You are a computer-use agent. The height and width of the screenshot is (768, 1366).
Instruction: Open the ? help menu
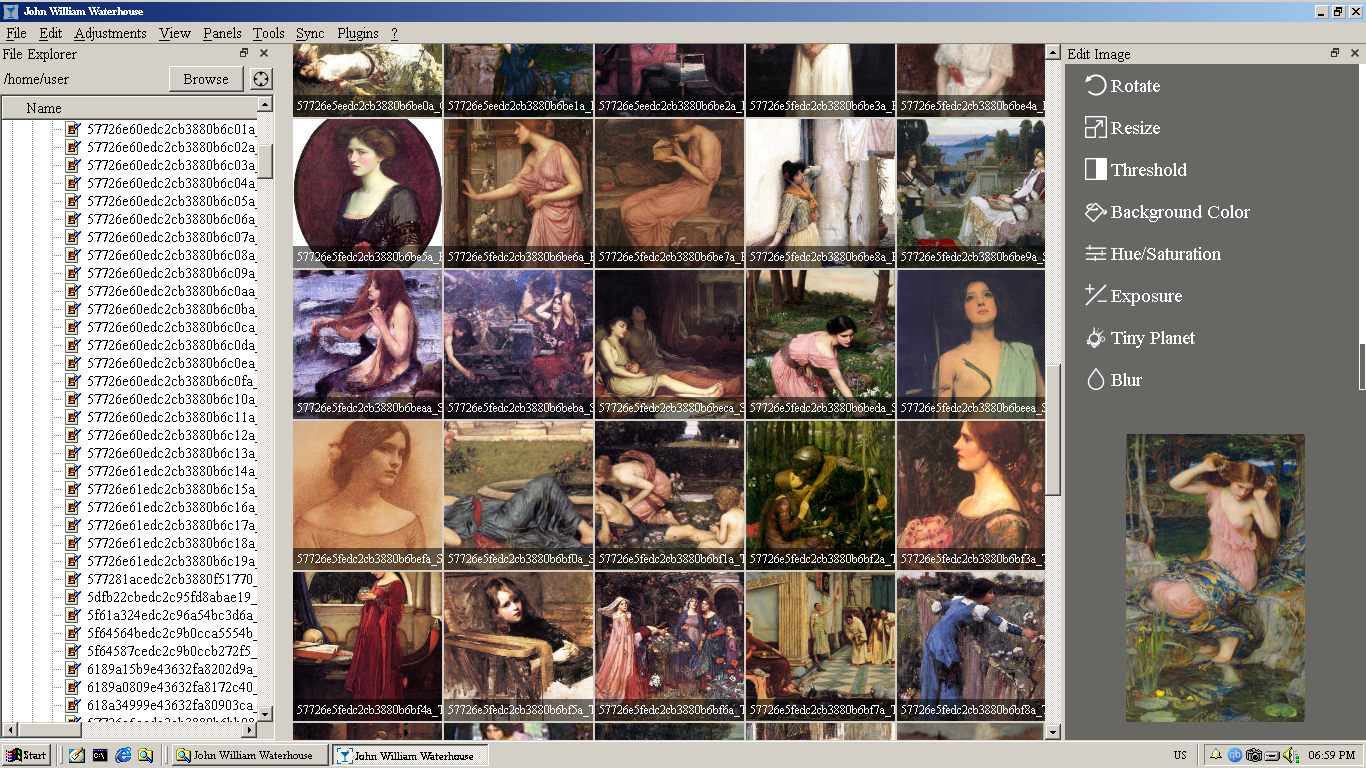coord(394,33)
